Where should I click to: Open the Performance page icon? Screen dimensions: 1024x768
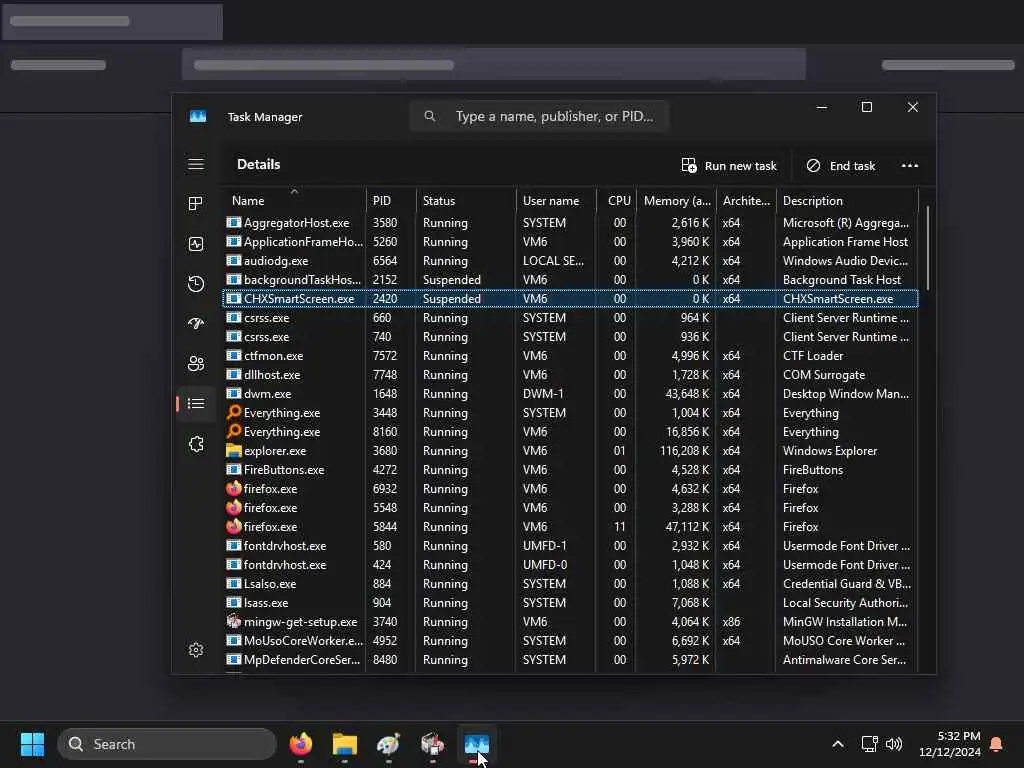click(x=196, y=244)
